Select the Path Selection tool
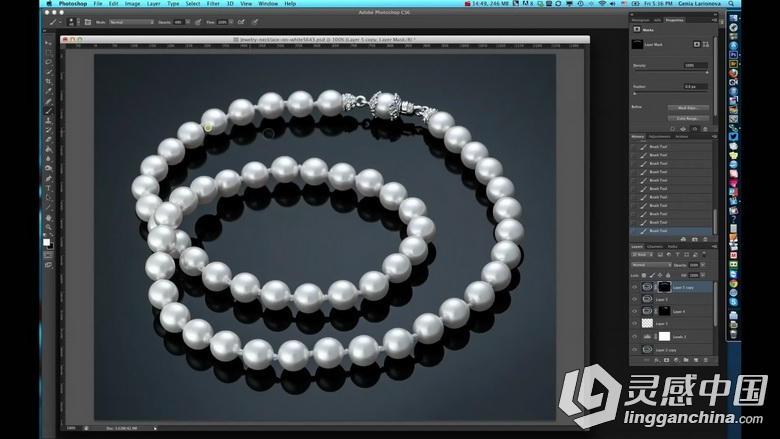The height and width of the screenshot is (439, 780). [48, 198]
